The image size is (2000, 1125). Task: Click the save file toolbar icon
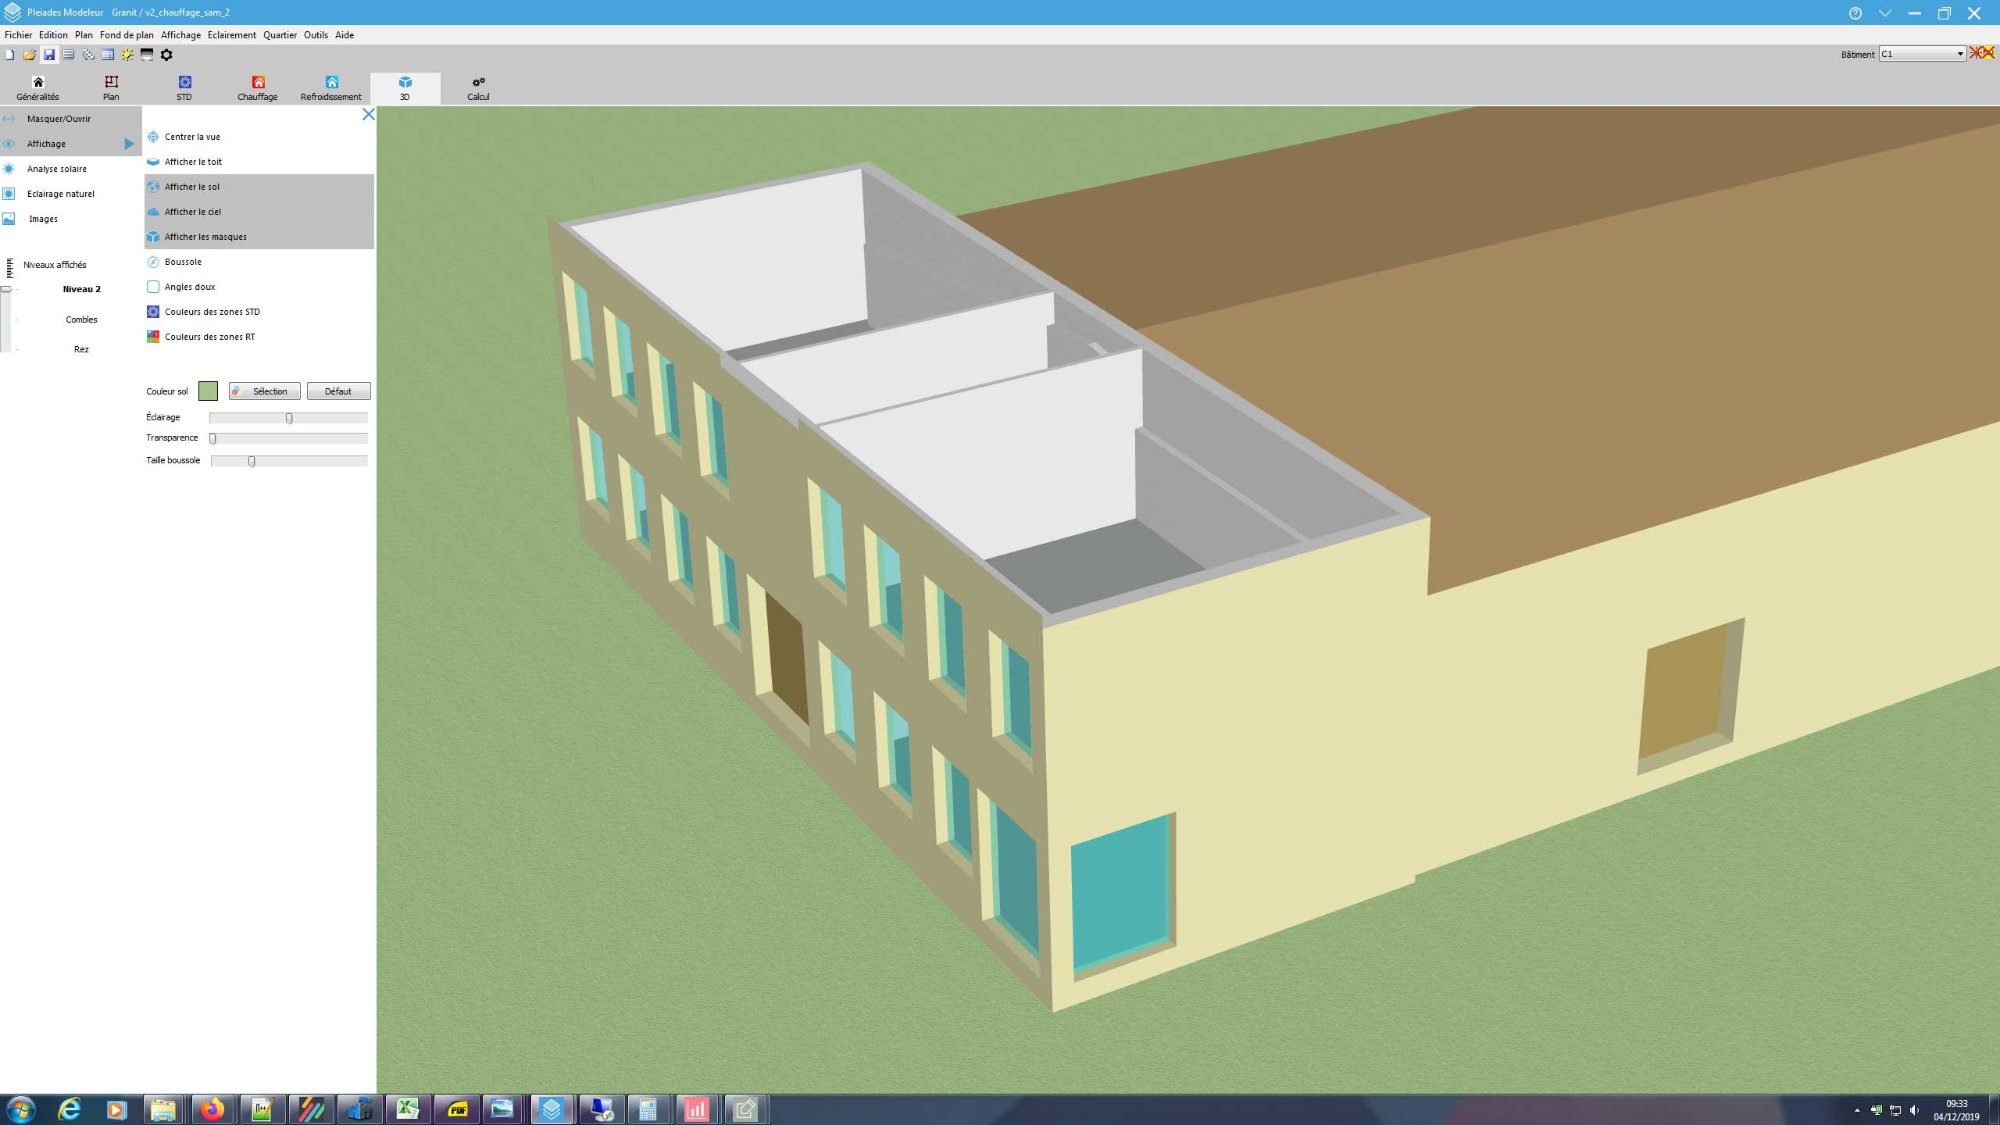(x=48, y=55)
